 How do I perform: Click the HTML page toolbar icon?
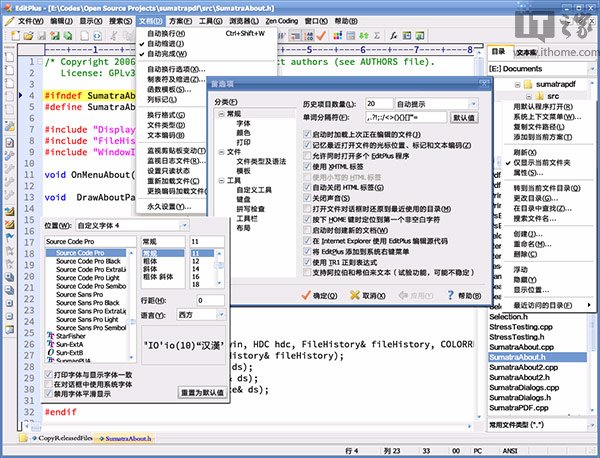(97, 36)
